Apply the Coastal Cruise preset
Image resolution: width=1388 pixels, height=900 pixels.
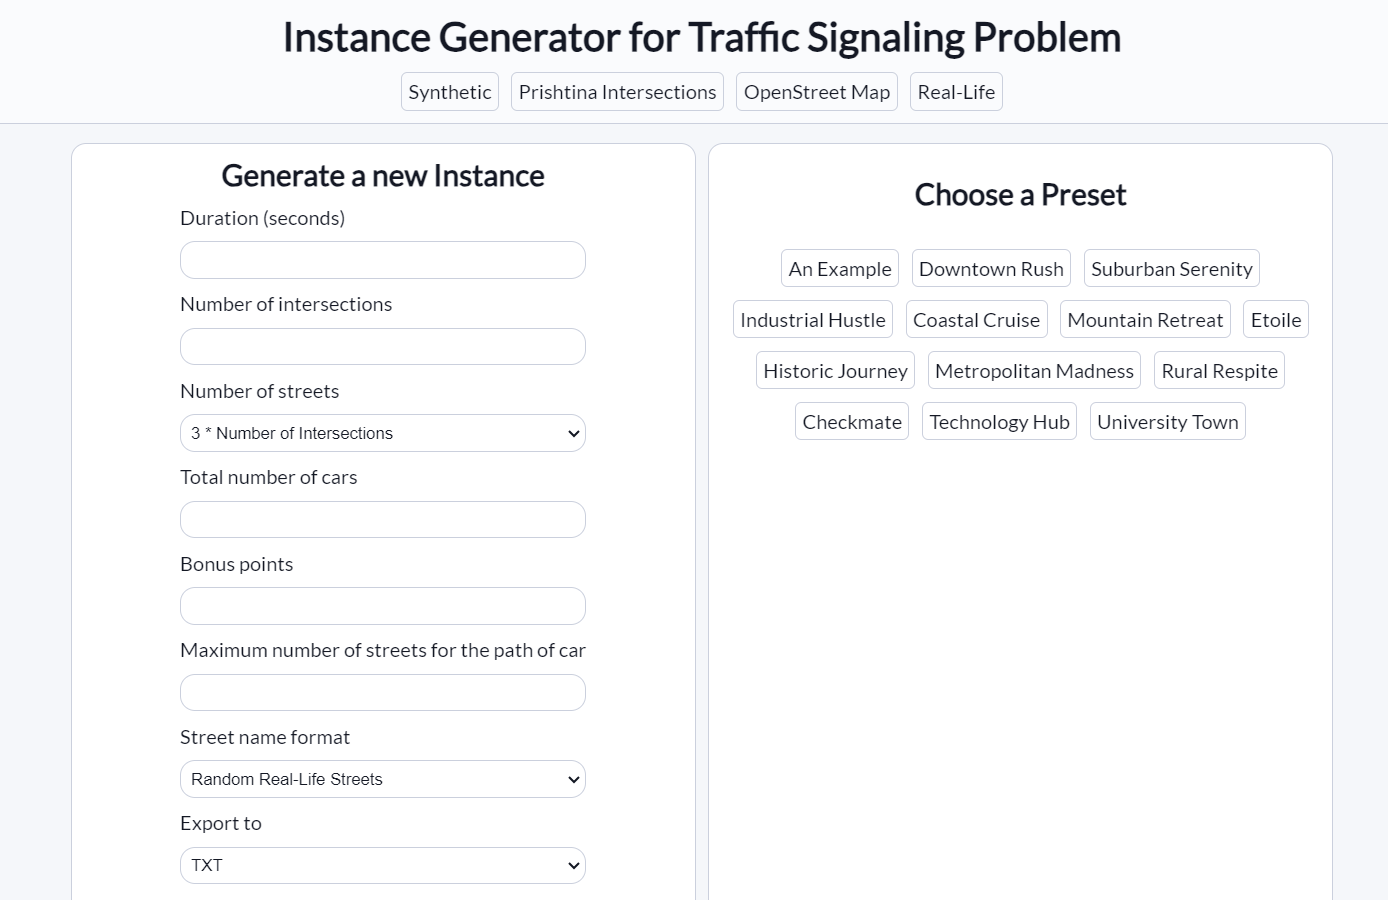[976, 320]
